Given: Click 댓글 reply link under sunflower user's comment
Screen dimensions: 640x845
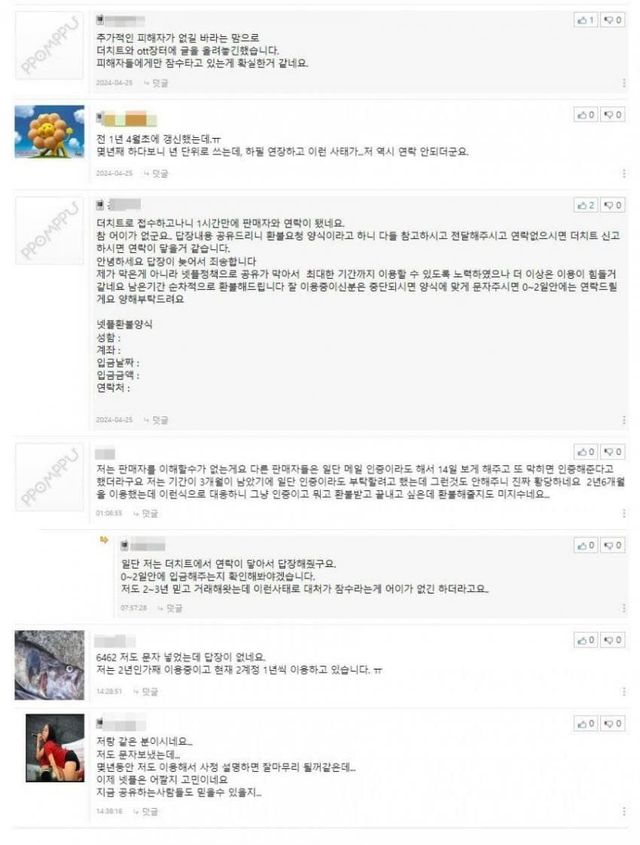Looking at the screenshot, I should pyautogui.click(x=157, y=174).
